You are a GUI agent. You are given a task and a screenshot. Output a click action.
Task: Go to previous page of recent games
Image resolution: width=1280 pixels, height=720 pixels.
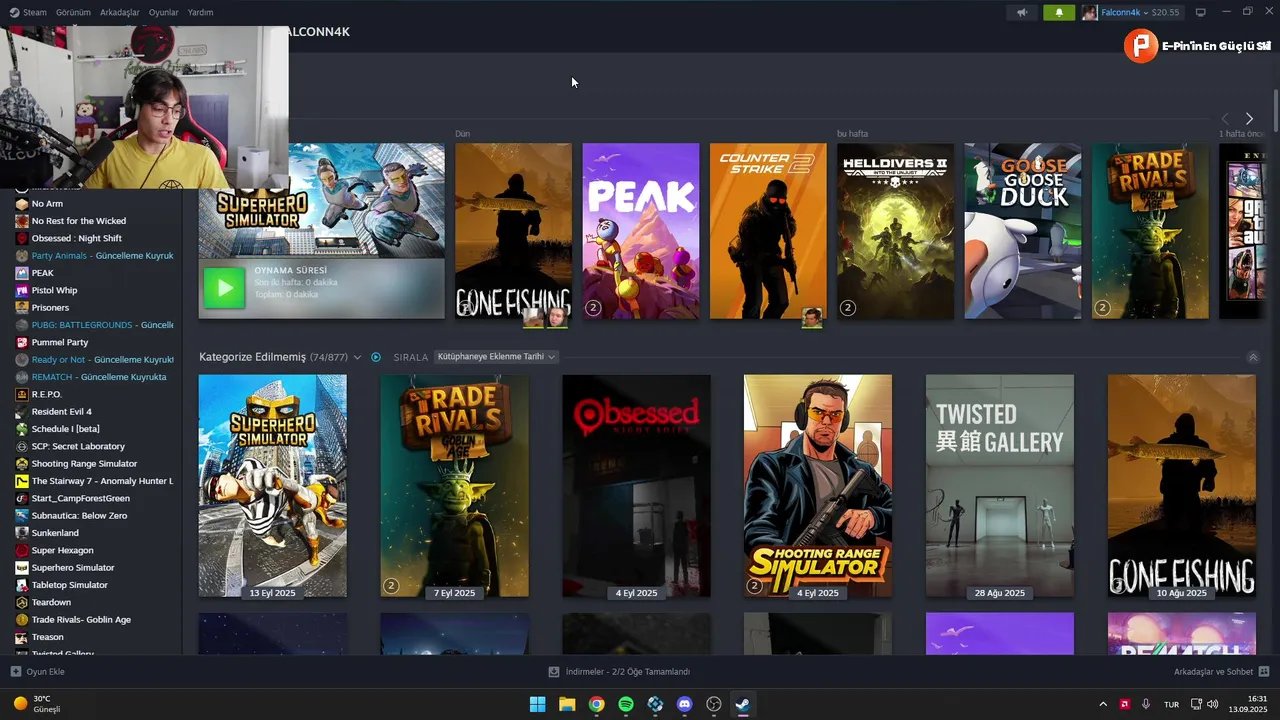[1226, 119]
